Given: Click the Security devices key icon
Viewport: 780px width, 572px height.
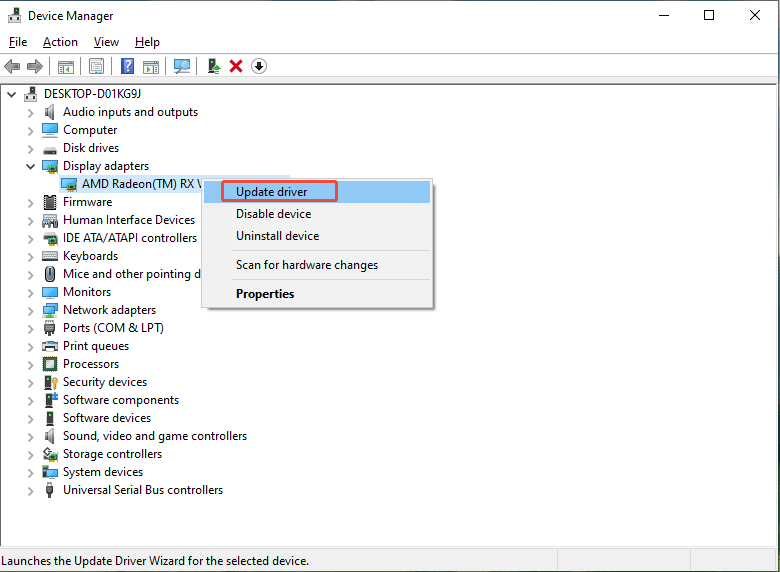Looking at the screenshot, I should coord(51,382).
